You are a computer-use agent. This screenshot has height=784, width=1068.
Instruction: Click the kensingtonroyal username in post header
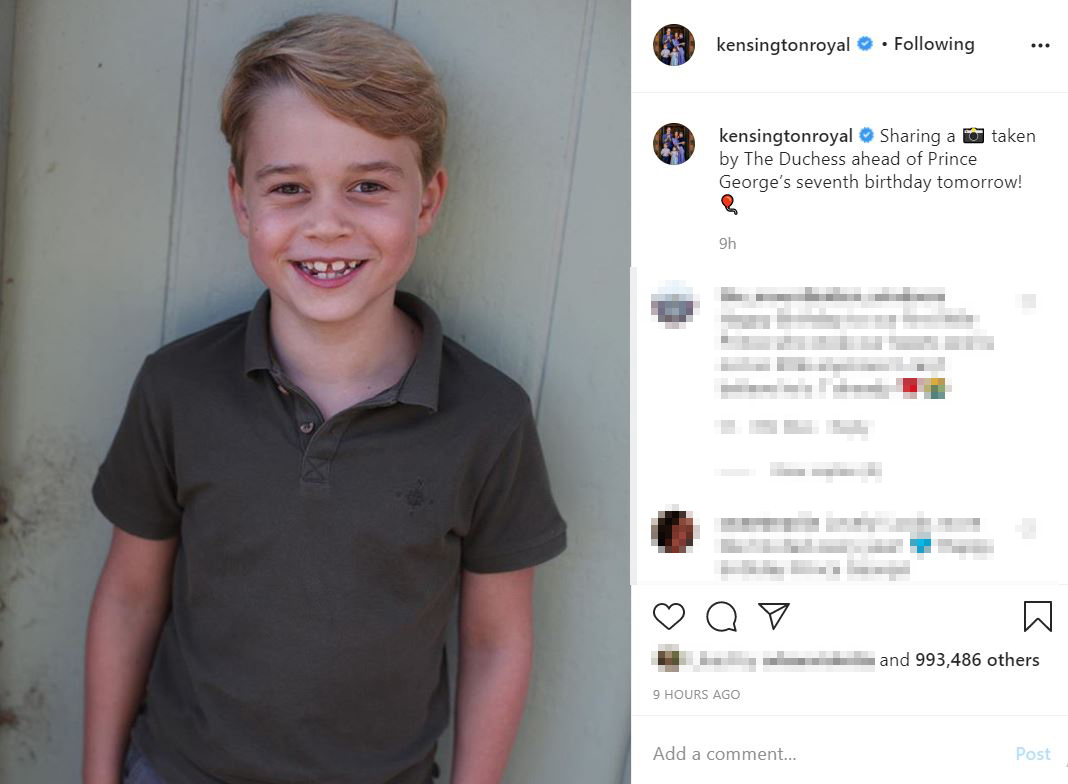[x=783, y=45]
